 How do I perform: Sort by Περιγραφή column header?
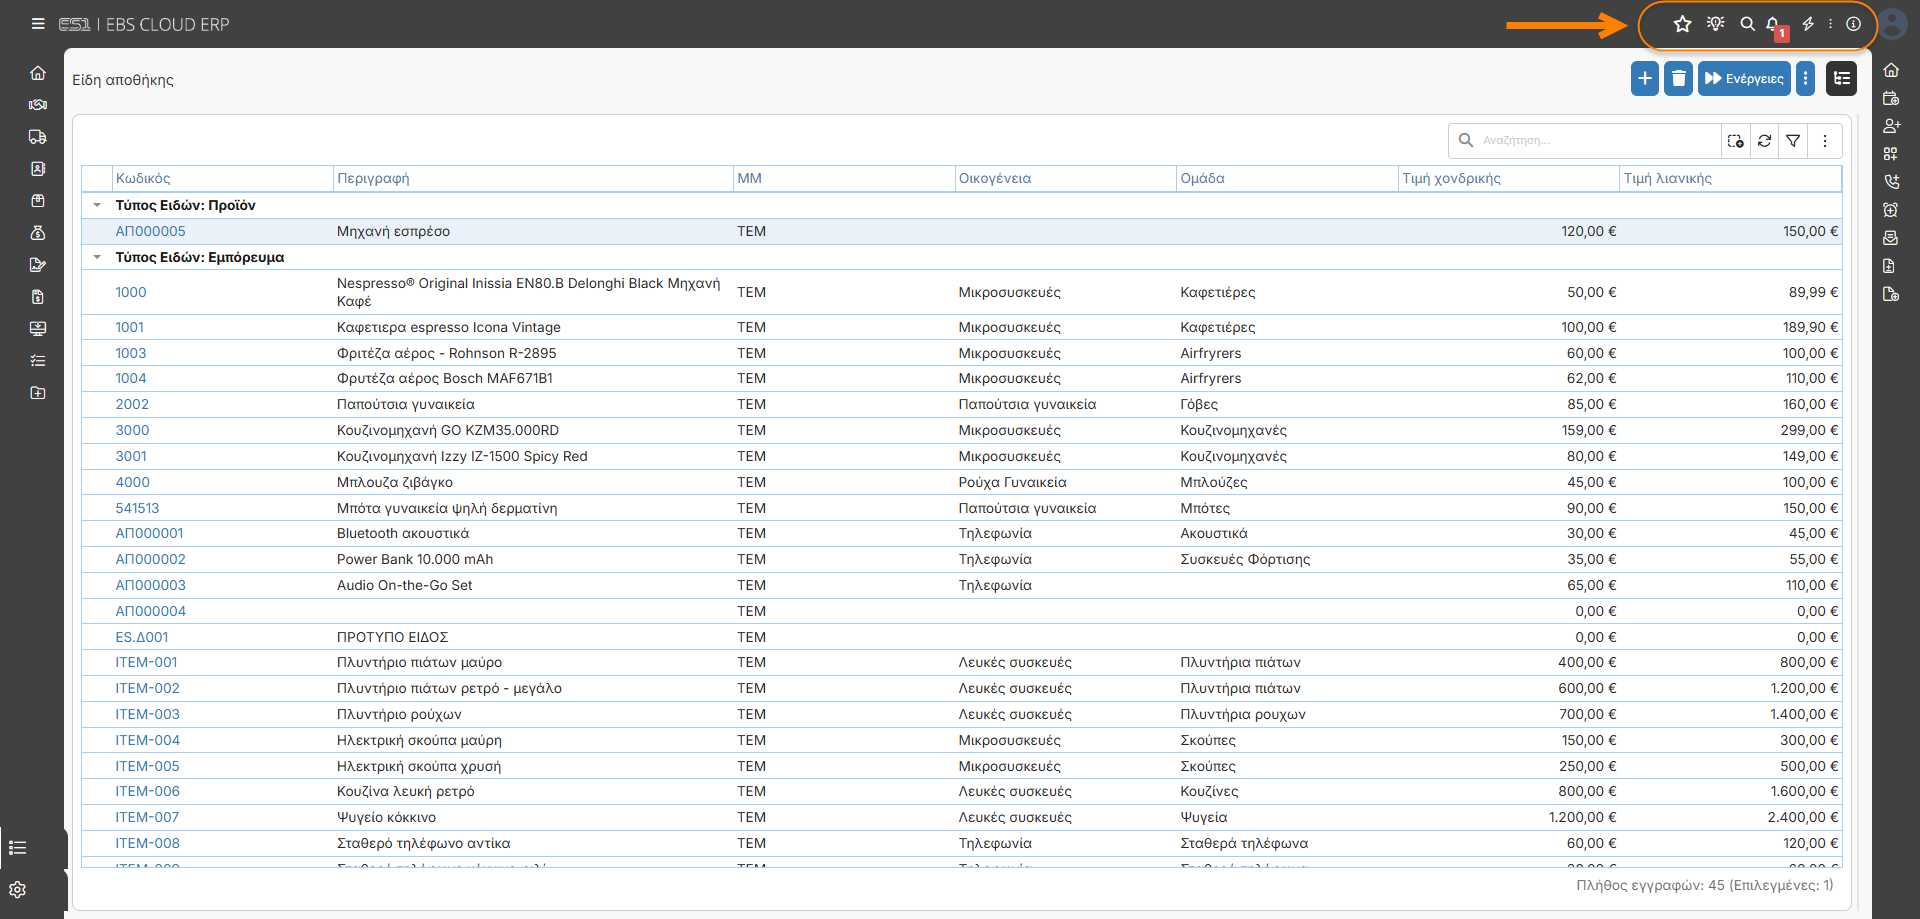click(x=533, y=179)
